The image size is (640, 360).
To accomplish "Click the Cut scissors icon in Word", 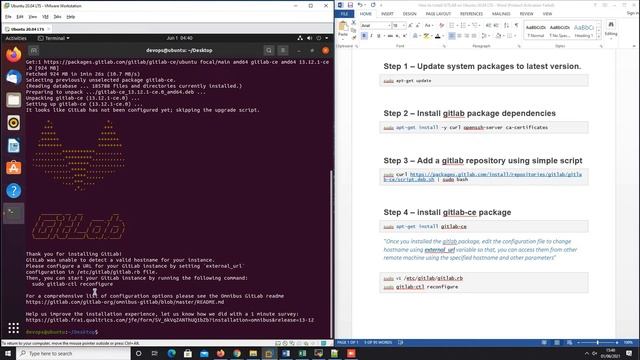I will [x=353, y=22].
